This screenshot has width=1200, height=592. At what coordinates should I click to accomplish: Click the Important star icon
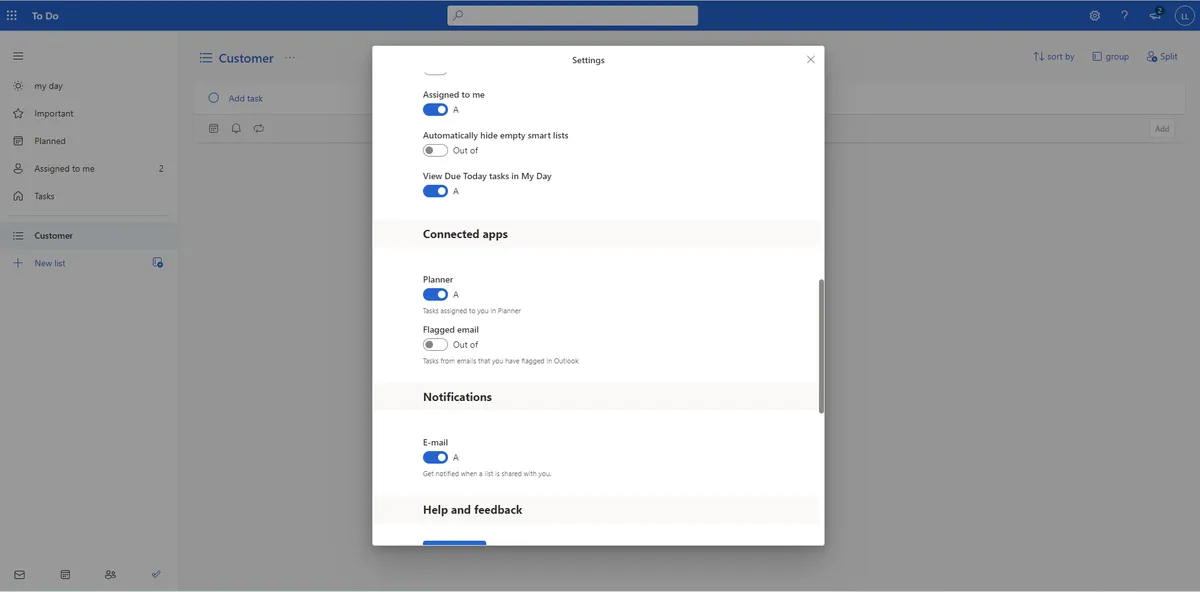[x=18, y=113]
